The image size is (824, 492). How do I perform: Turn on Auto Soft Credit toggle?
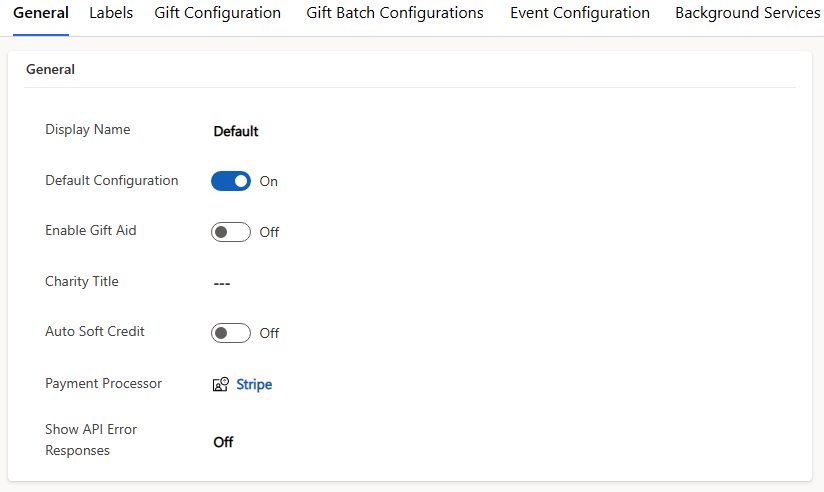(x=230, y=333)
